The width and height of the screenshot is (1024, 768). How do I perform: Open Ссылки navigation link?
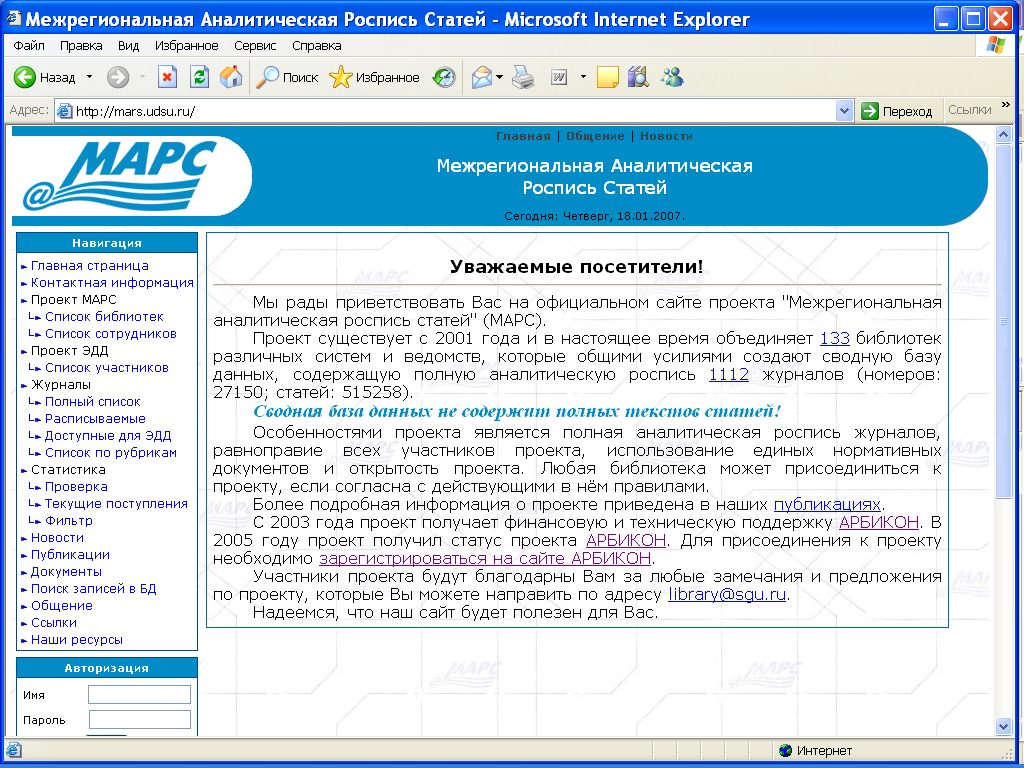click(x=54, y=622)
